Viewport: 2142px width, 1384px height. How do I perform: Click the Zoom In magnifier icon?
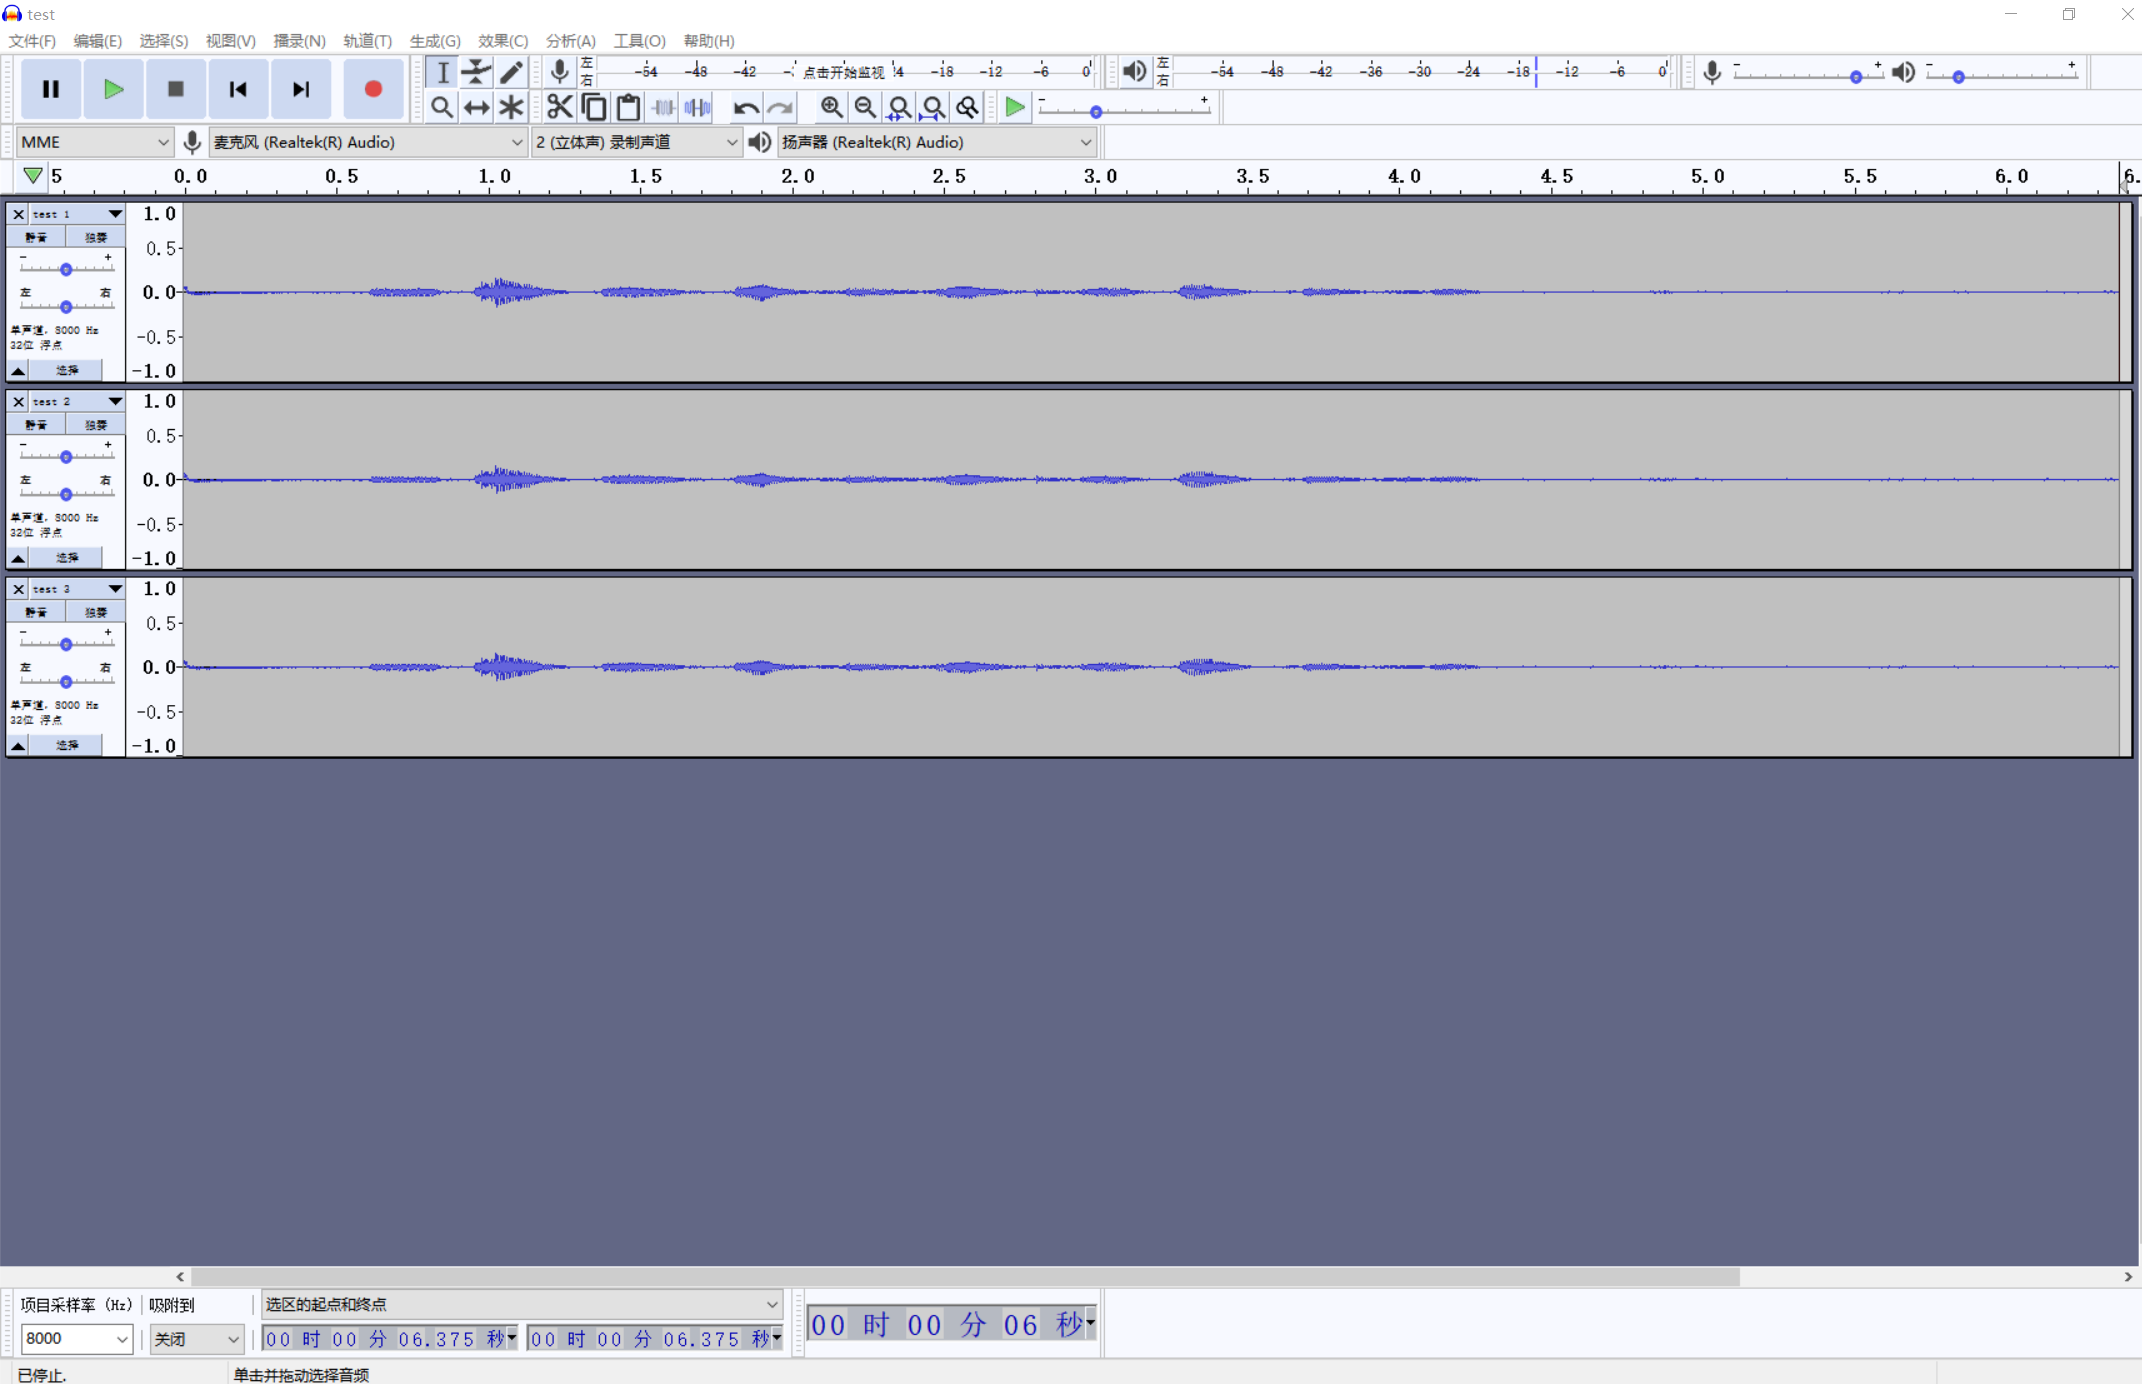coord(830,107)
